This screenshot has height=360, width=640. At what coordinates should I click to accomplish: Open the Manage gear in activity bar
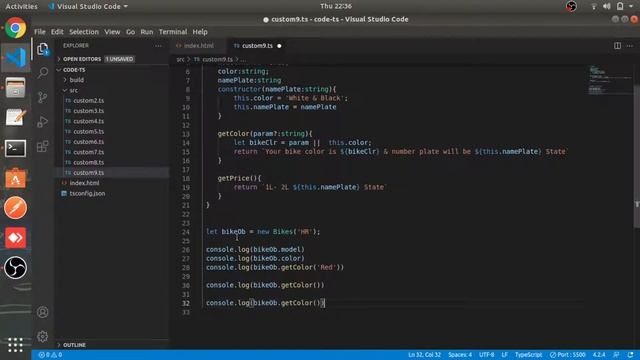pyautogui.click(x=42, y=336)
